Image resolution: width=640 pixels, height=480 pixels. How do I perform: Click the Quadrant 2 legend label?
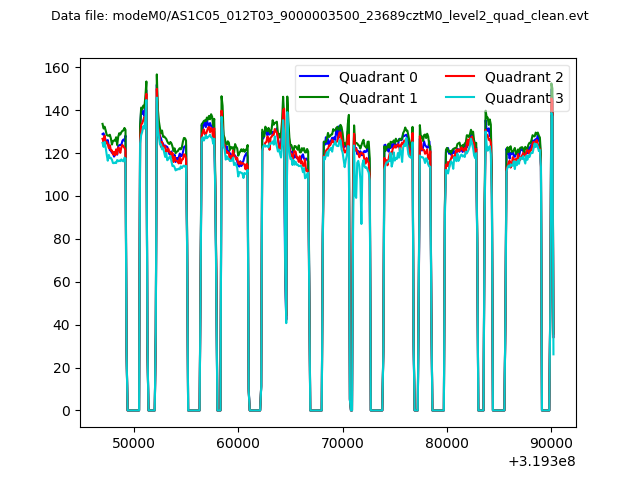(524, 77)
